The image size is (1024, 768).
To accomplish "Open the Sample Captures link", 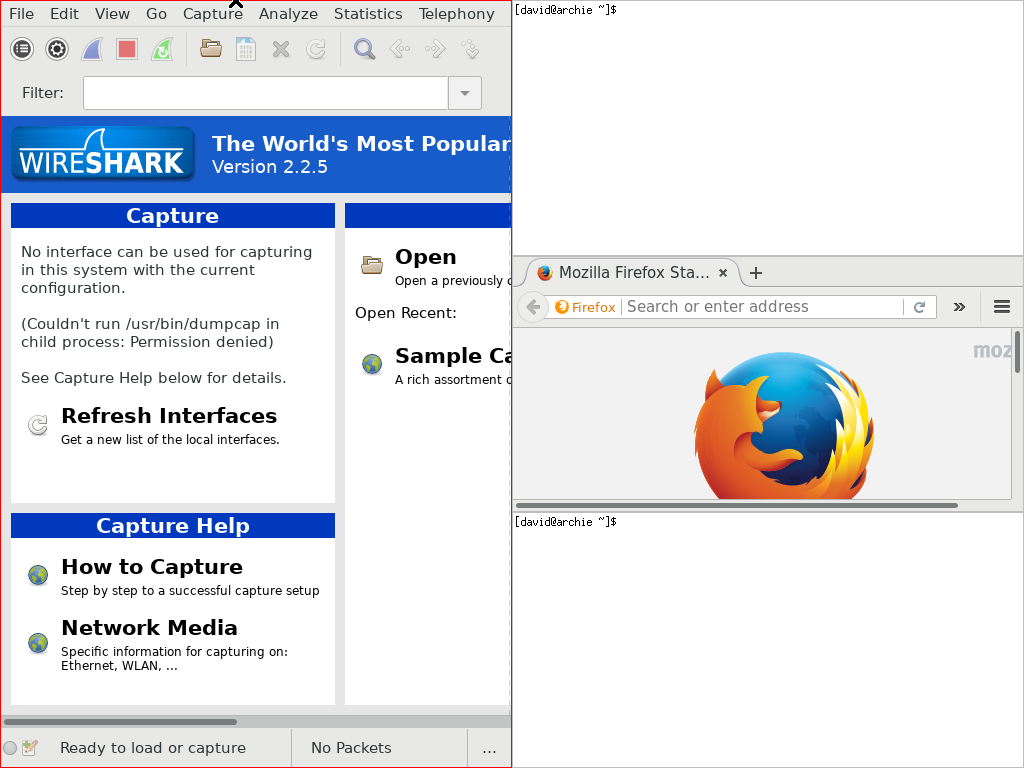I will pyautogui.click(x=453, y=356).
